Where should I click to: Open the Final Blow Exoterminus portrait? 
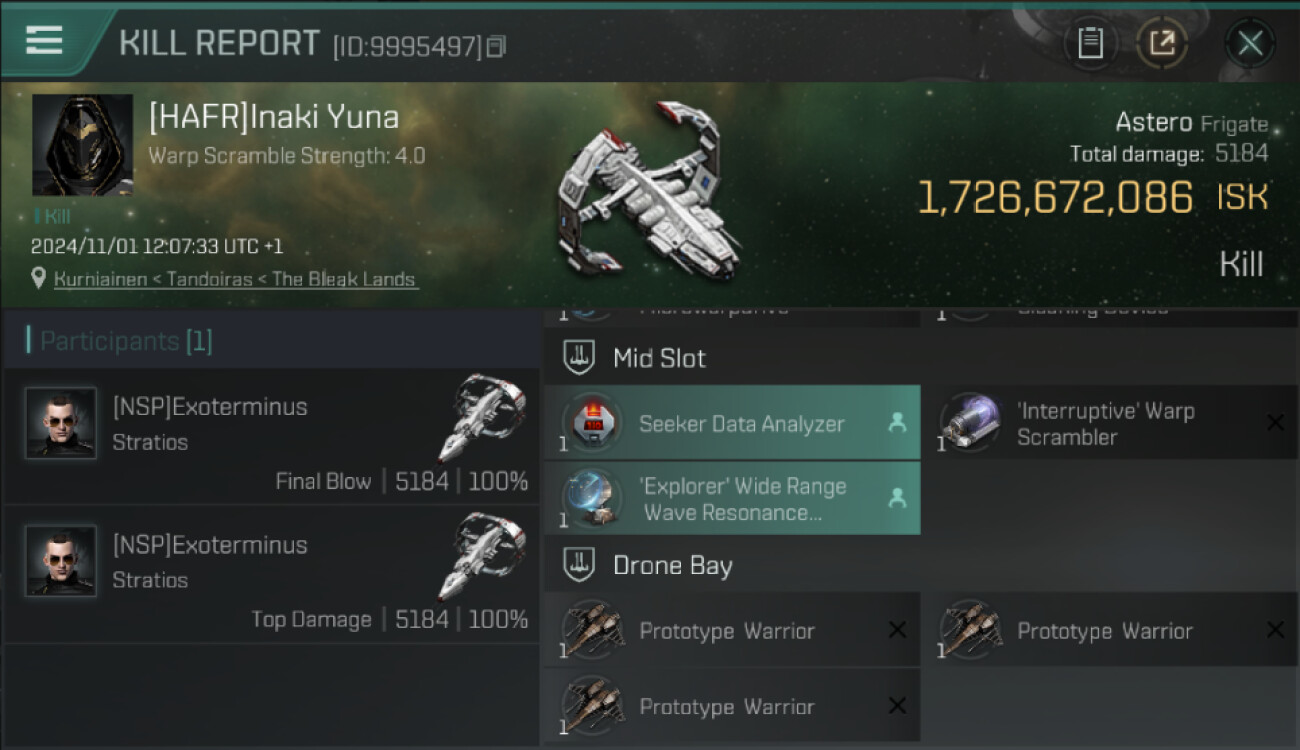tap(61, 423)
